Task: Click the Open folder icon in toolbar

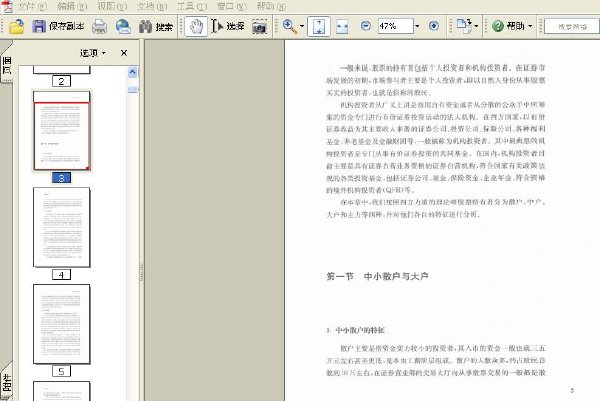Action: pyautogui.click(x=16, y=26)
